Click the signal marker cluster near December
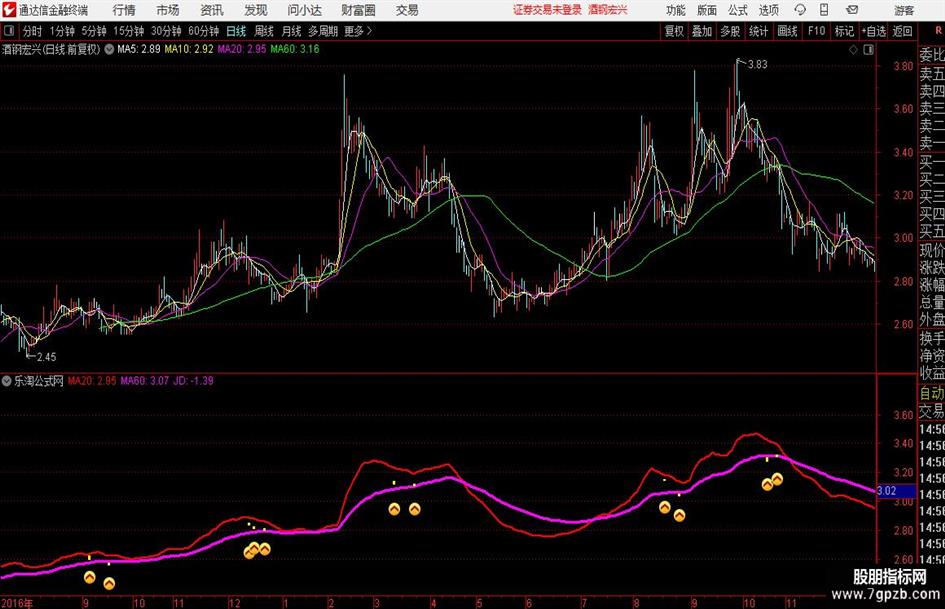 click(257, 550)
